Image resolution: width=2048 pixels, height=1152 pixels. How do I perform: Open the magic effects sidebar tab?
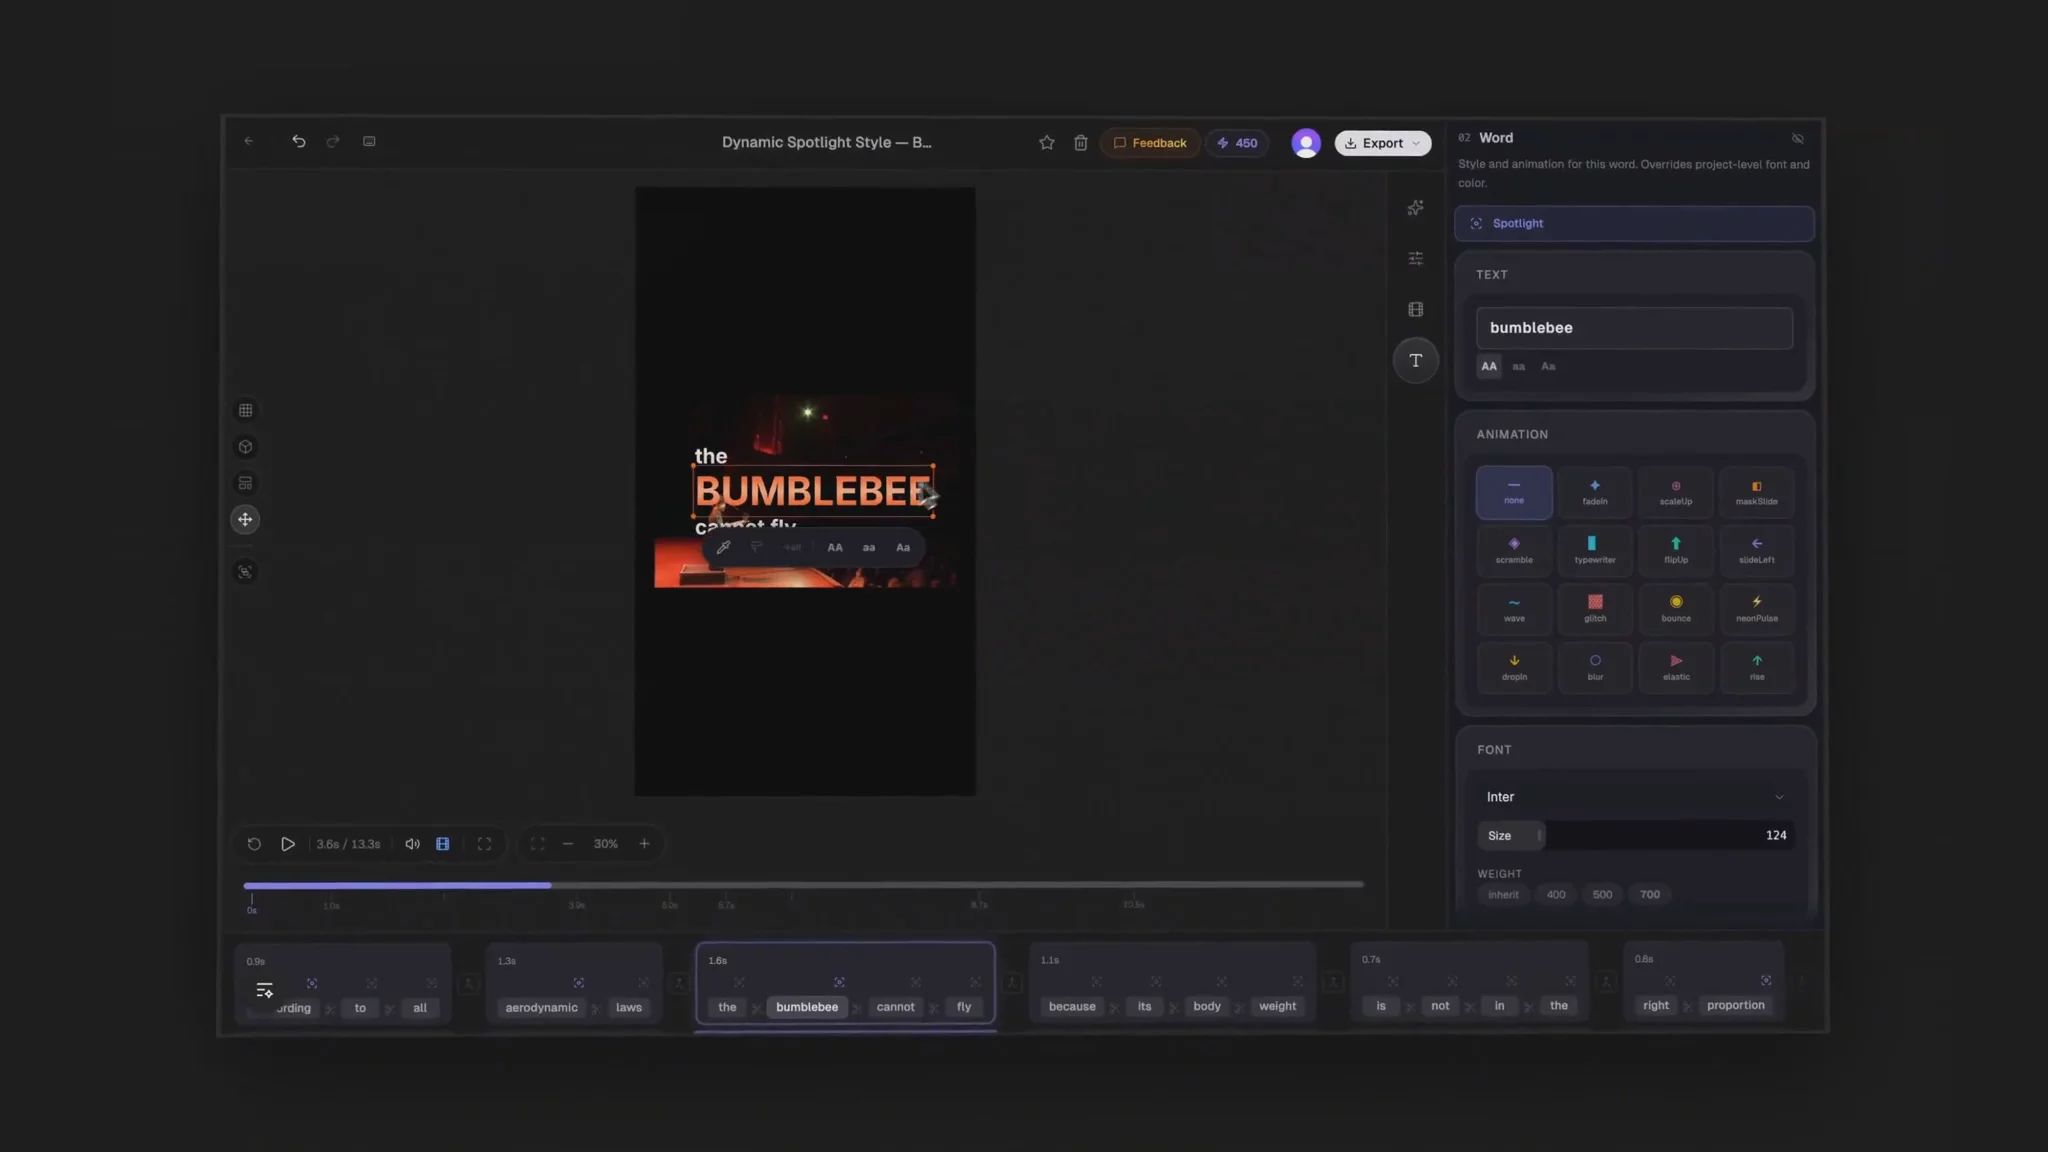pos(1415,208)
